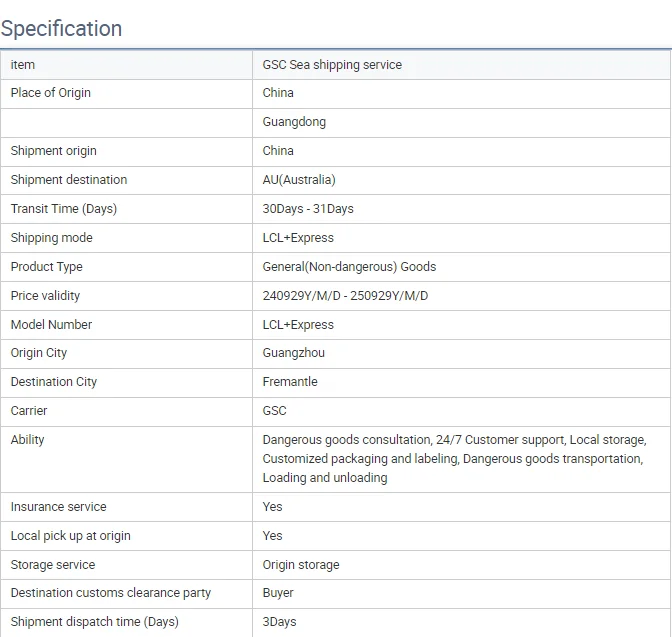Click the 'Place of Origin' label
The image size is (672, 637).
pyautogui.click(x=51, y=93)
